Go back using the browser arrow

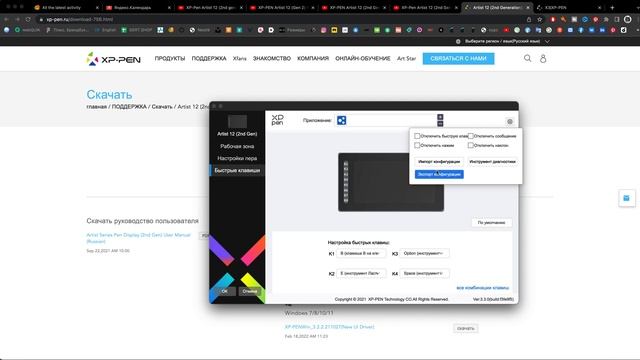click(6, 19)
